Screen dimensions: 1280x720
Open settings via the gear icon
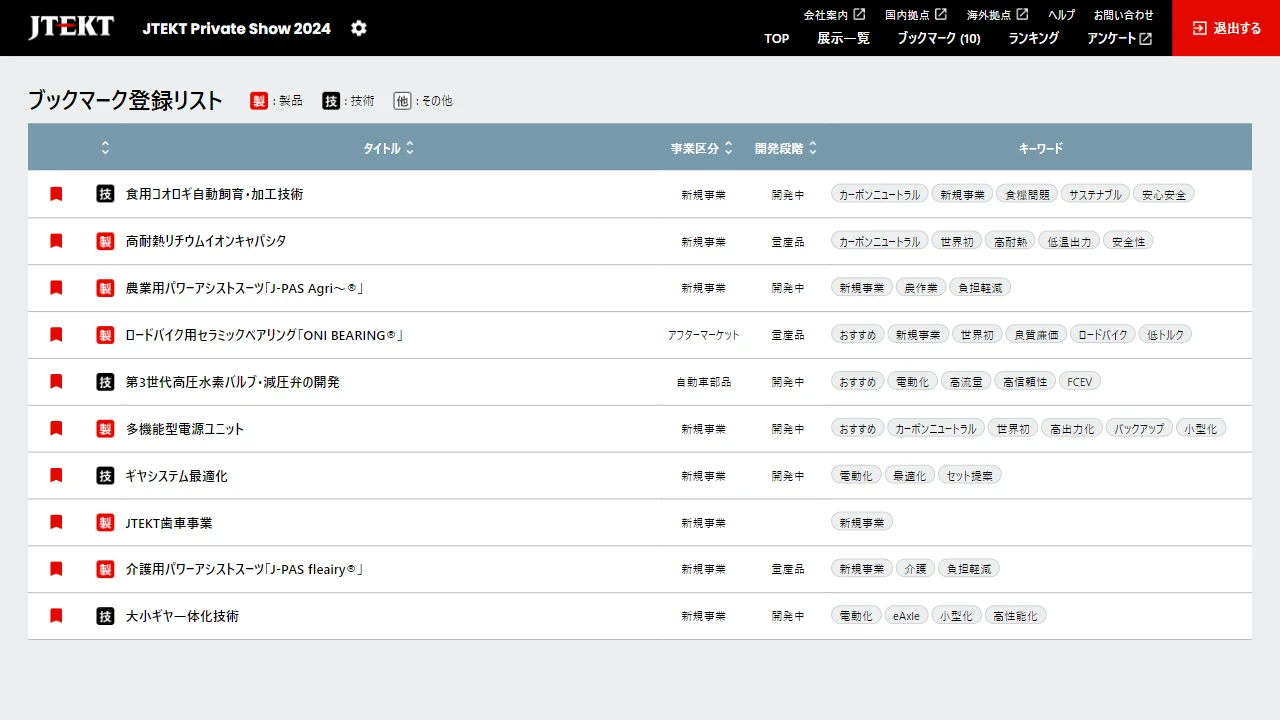click(359, 28)
